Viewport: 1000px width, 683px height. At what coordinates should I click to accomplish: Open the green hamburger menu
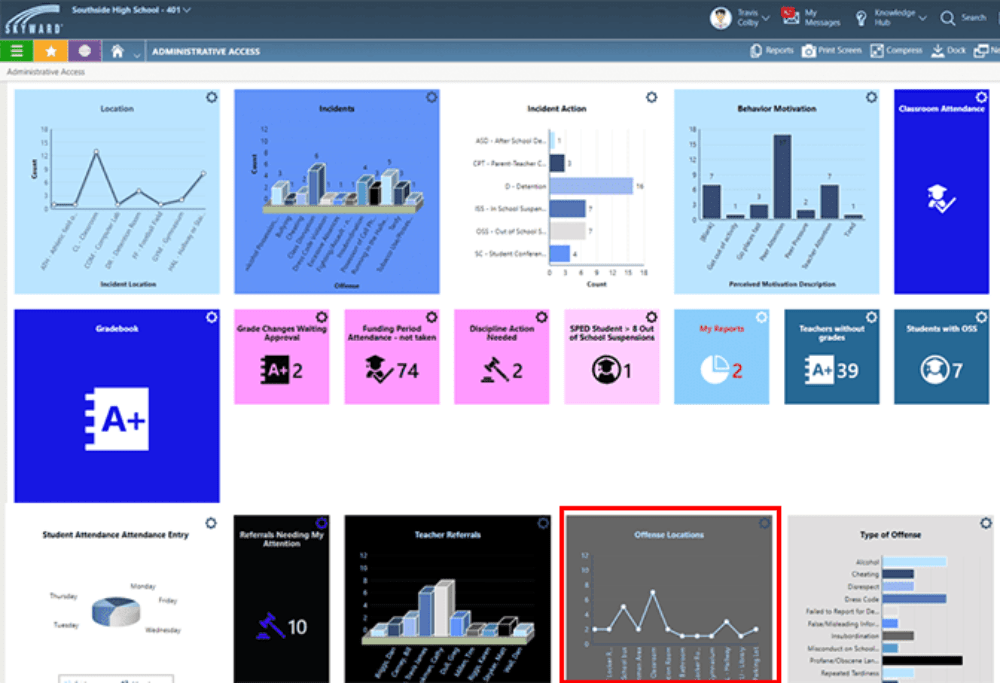(x=18, y=49)
